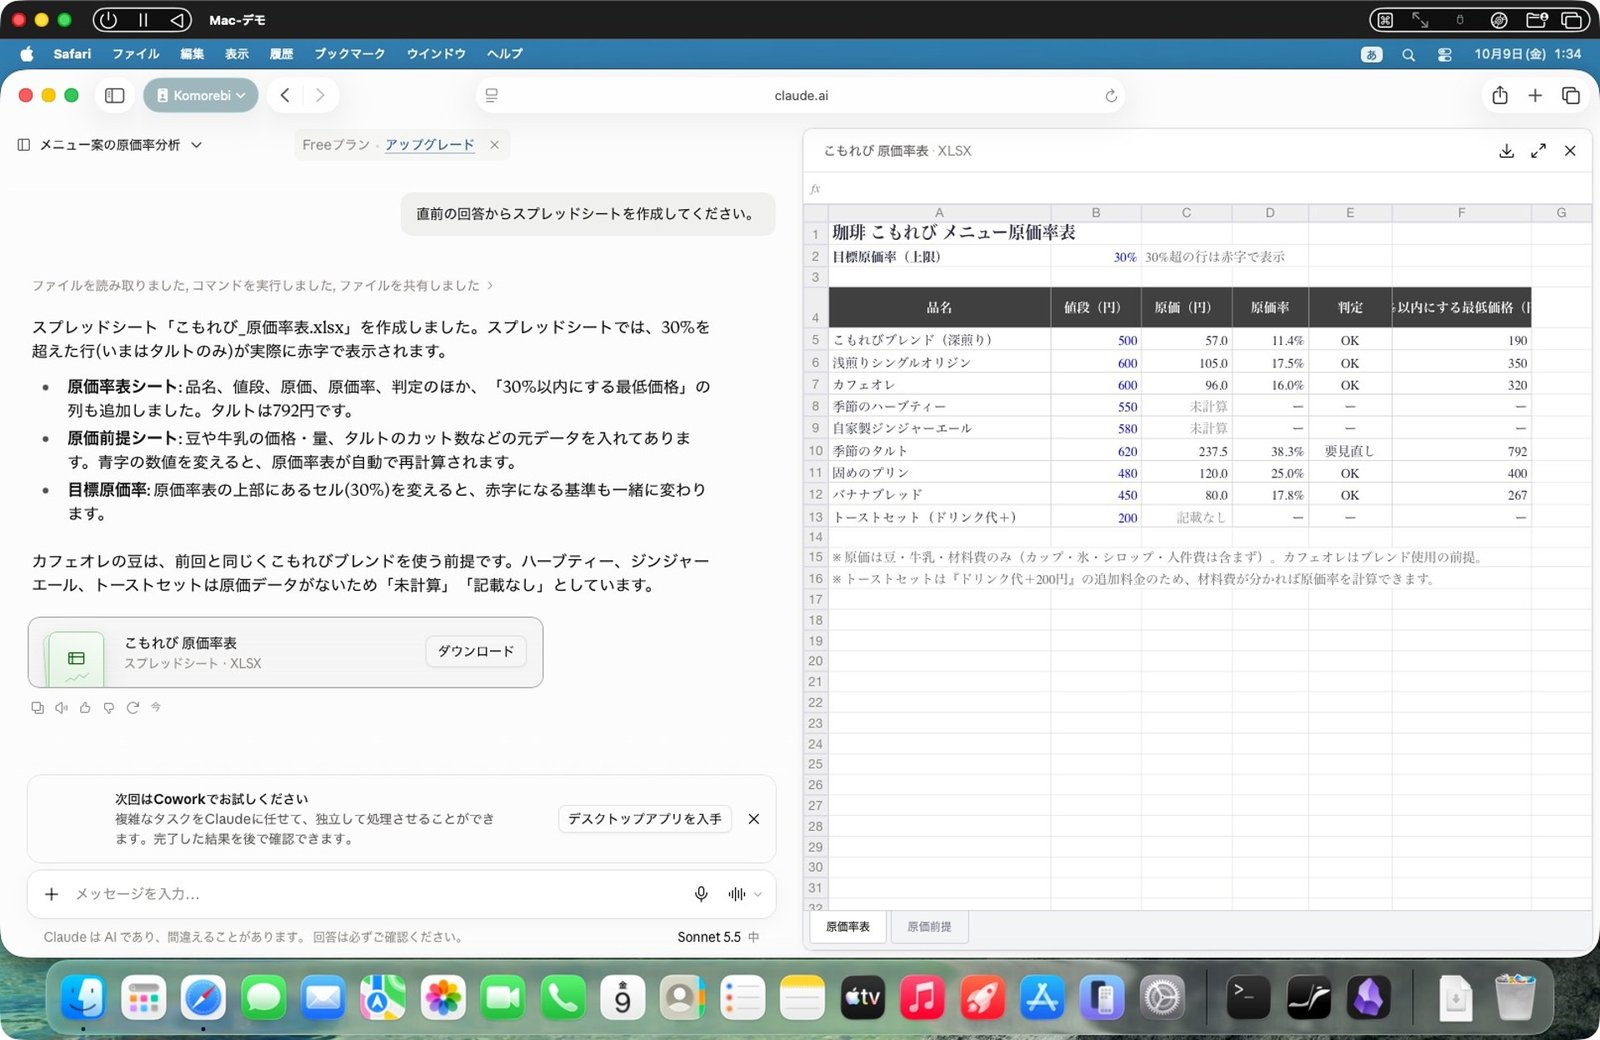Click the 792 minimum price cell
This screenshot has width=1600, height=1040.
pyautogui.click(x=1461, y=451)
